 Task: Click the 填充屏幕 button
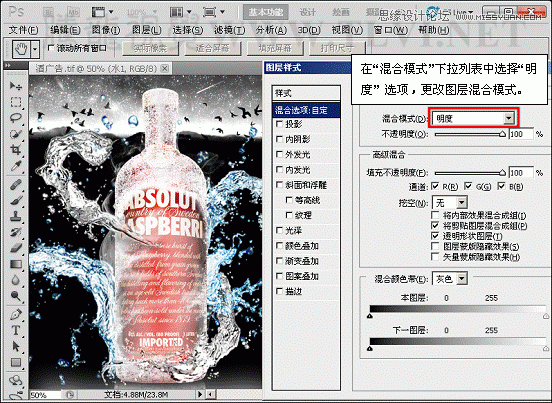(x=275, y=49)
